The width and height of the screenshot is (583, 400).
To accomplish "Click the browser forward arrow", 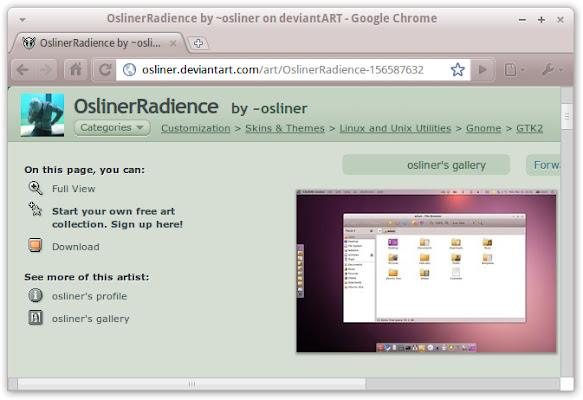I will tap(46, 70).
